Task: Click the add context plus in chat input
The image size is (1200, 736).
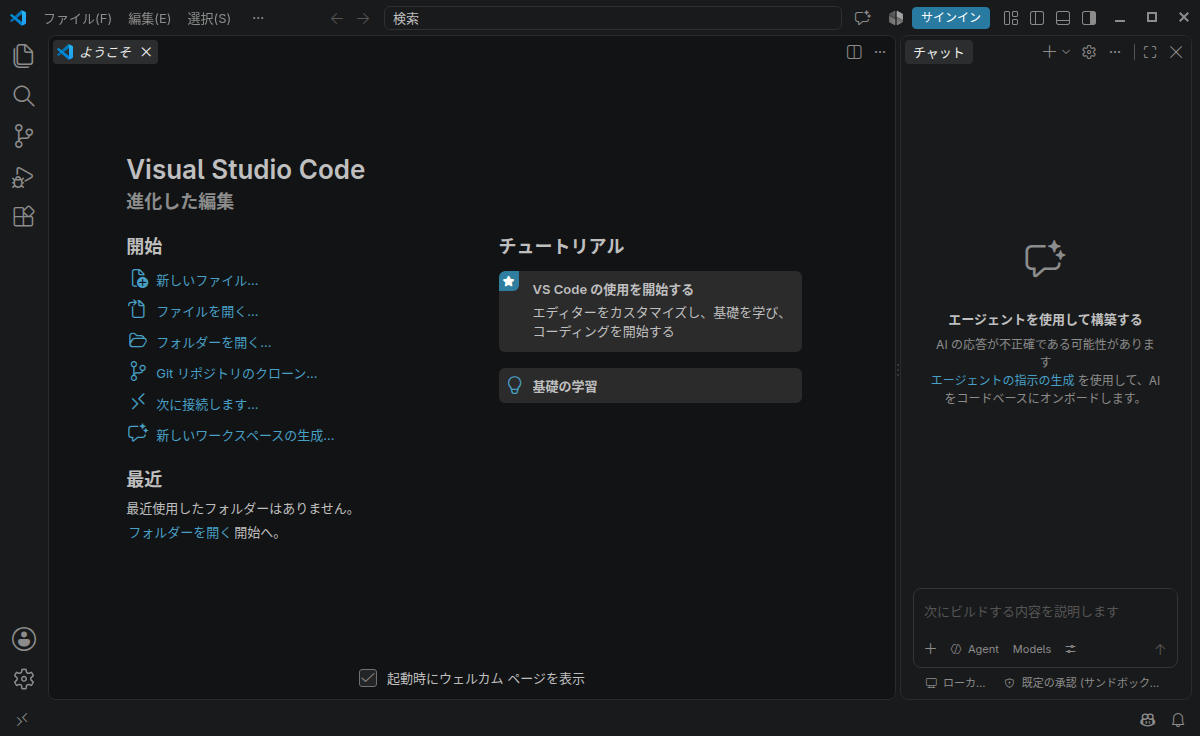Action: (930, 649)
